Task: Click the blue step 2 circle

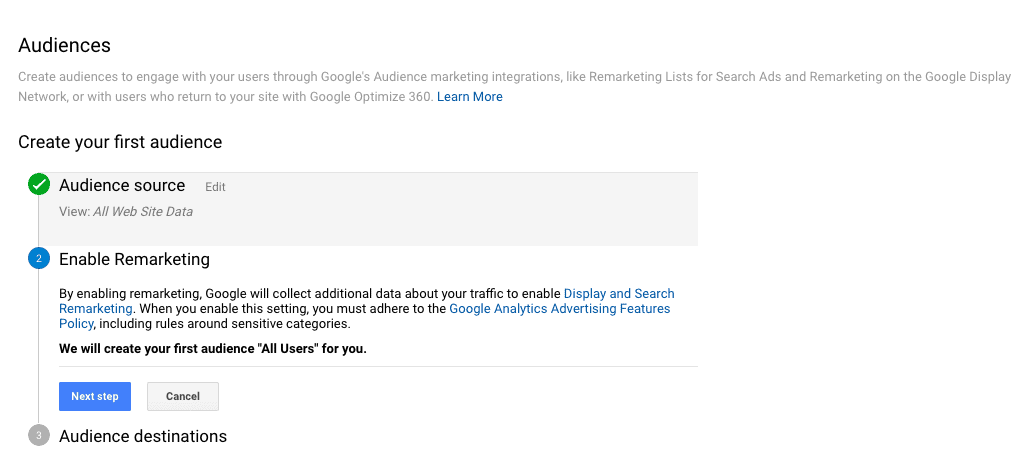Action: tap(39, 259)
